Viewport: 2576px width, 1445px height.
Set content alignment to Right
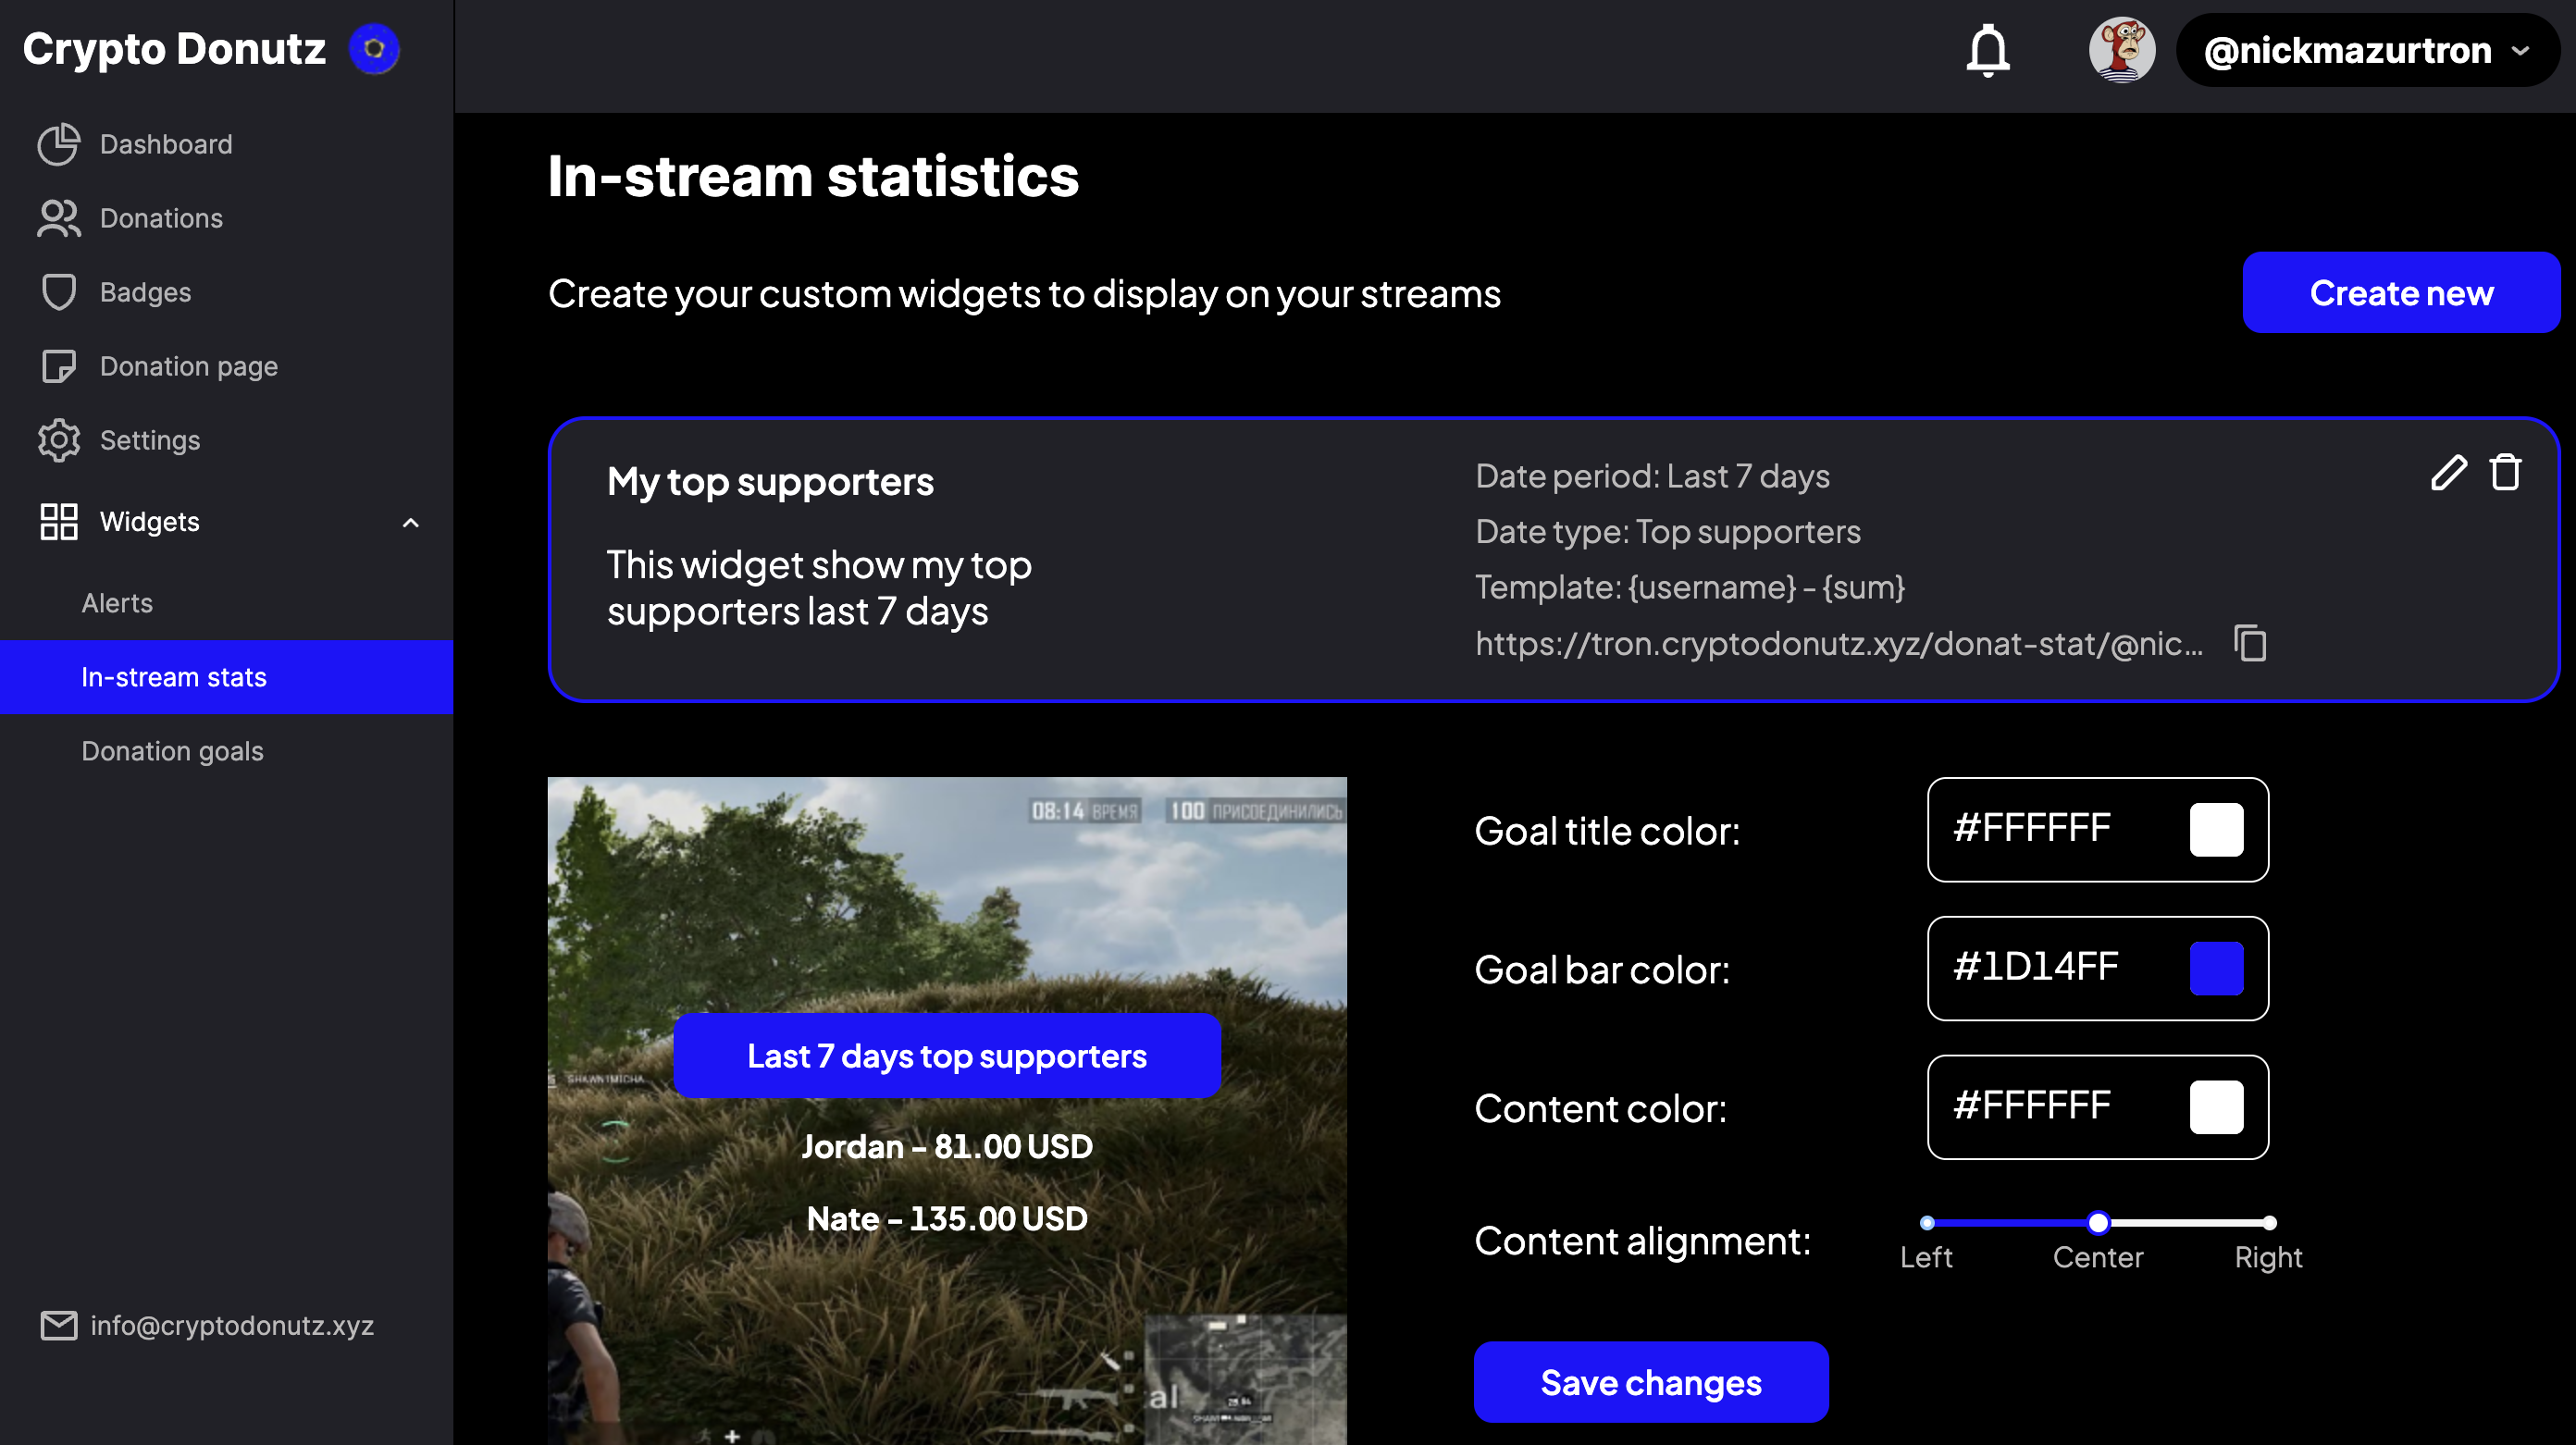click(2269, 1222)
